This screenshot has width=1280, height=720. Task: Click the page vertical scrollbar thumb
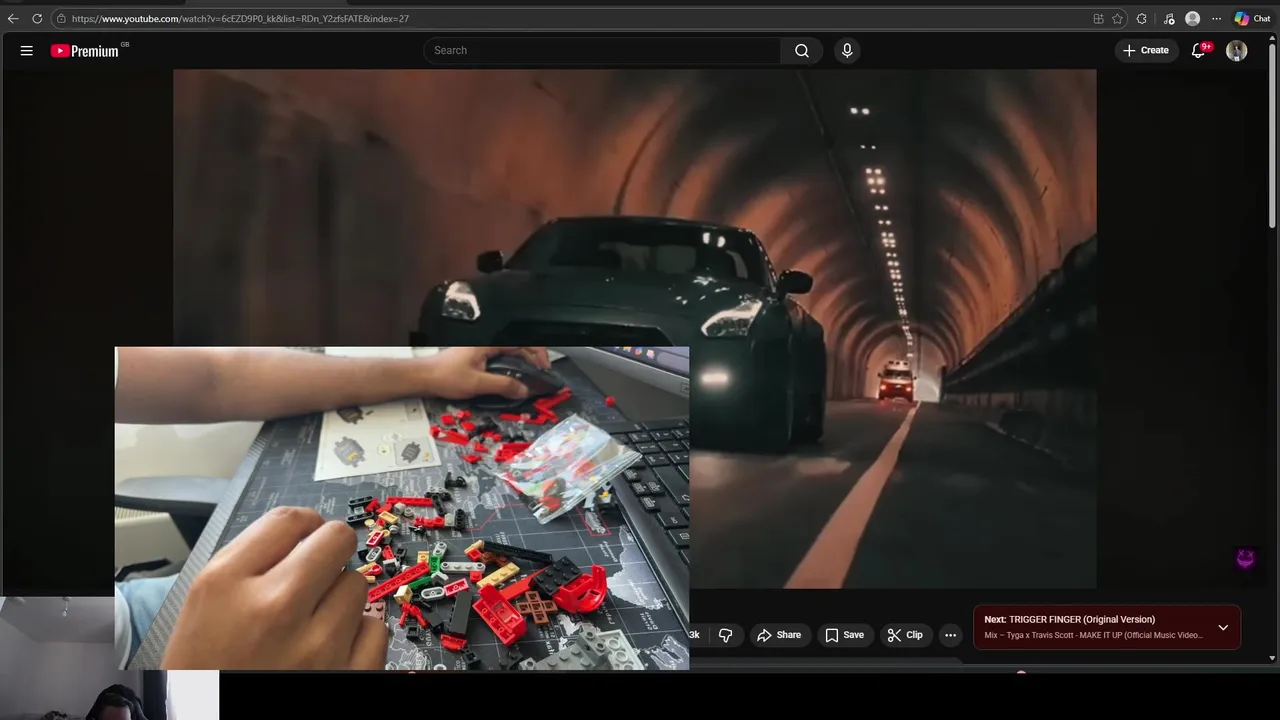[x=1272, y=135]
